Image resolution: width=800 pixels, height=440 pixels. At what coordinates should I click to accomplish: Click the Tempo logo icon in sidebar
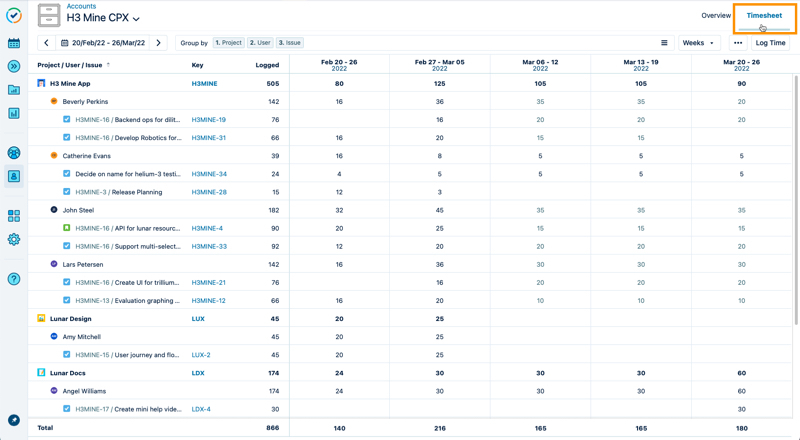[x=14, y=16]
